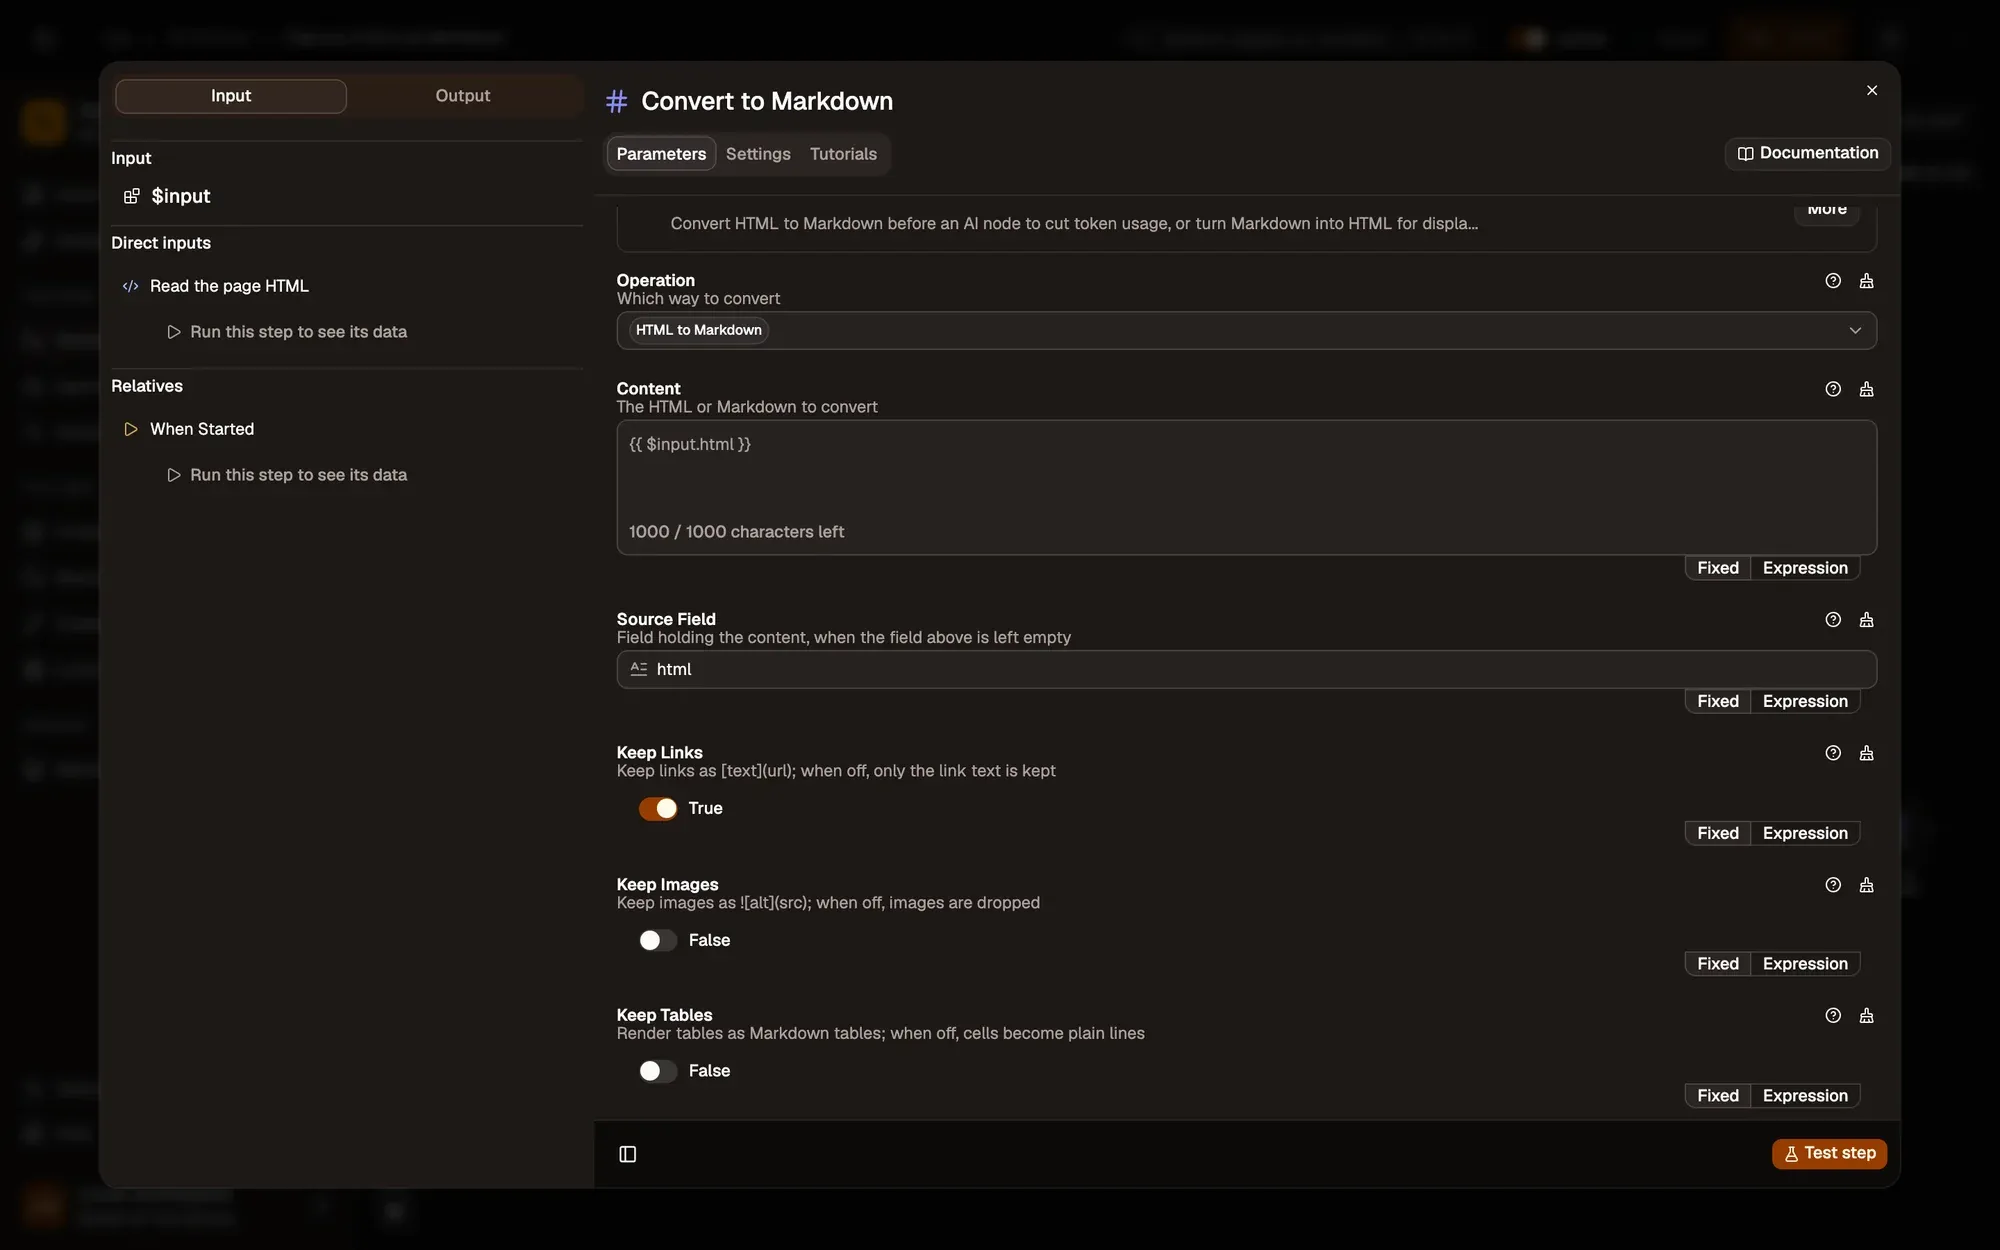Set Keep Tables to Expression mode

[1805, 1096]
